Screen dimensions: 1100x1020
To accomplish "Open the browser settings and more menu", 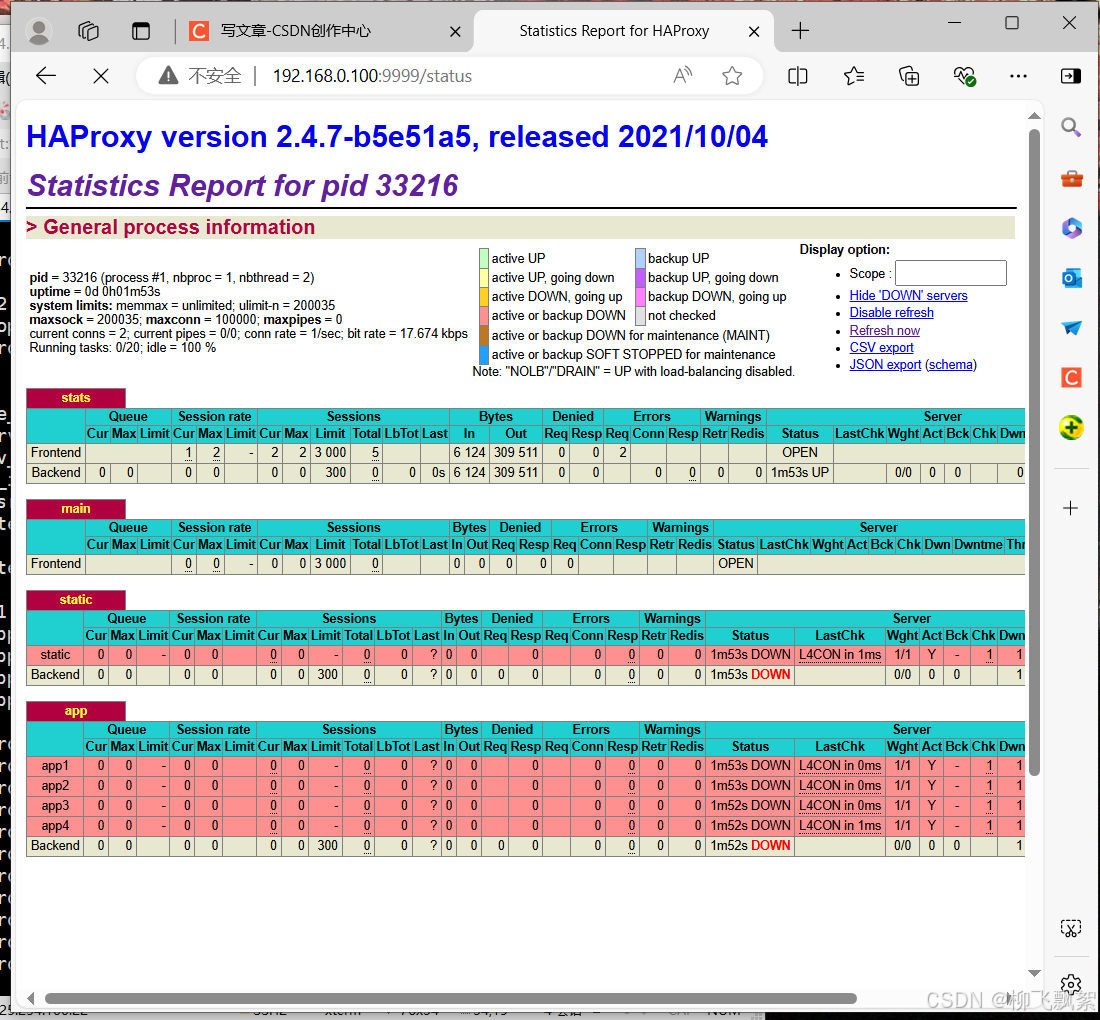I will click(1018, 76).
